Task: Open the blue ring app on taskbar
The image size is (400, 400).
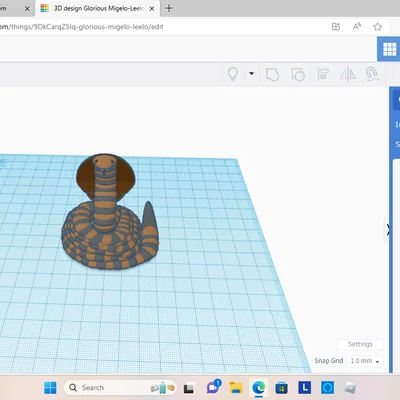Action: coord(327,388)
